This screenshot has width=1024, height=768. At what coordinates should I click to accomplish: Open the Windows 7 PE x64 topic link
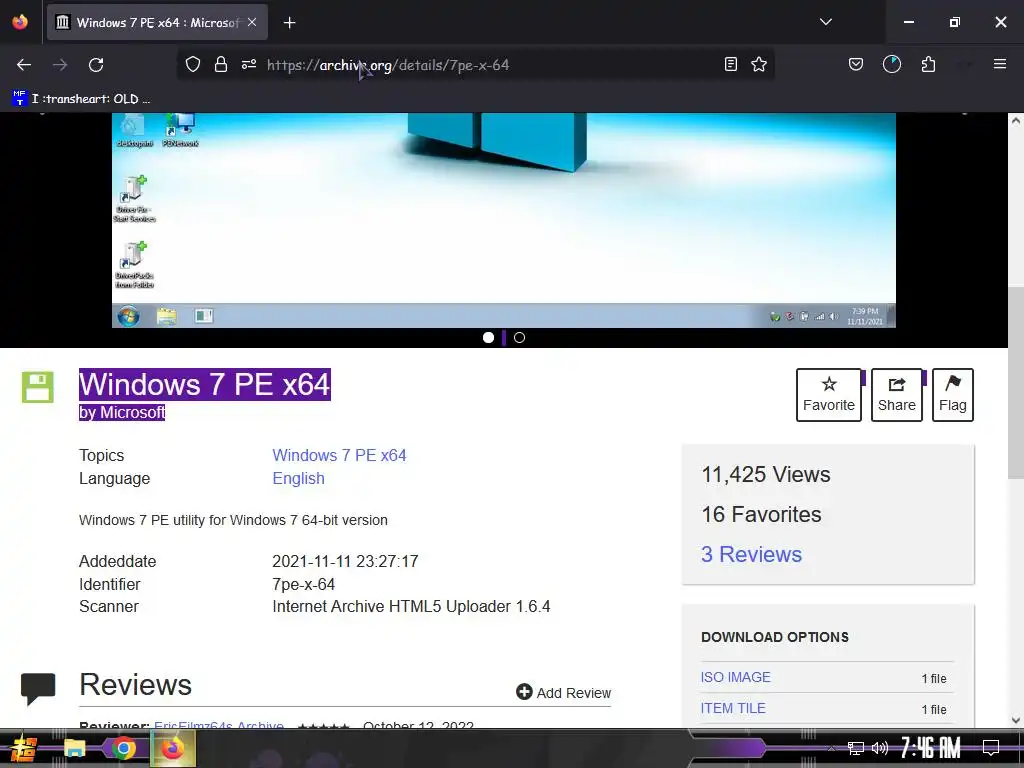339,455
